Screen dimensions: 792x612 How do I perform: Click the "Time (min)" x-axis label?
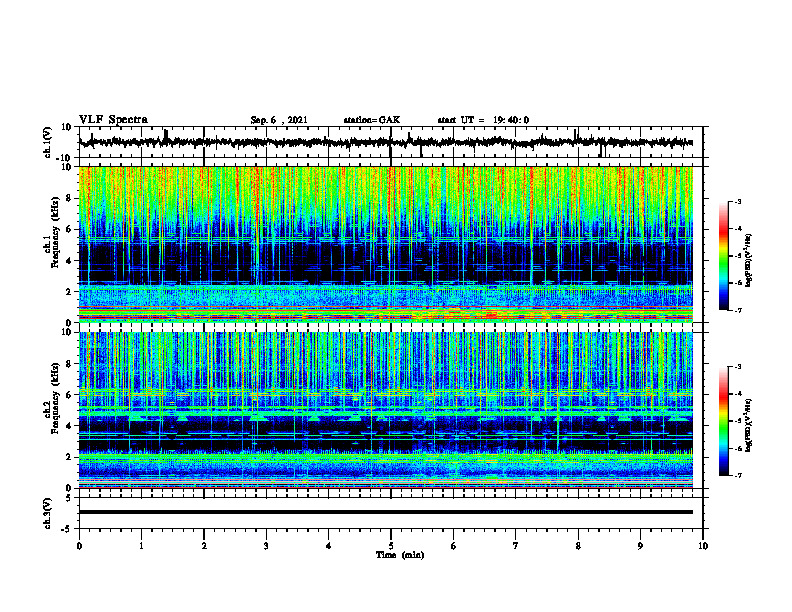coord(400,555)
